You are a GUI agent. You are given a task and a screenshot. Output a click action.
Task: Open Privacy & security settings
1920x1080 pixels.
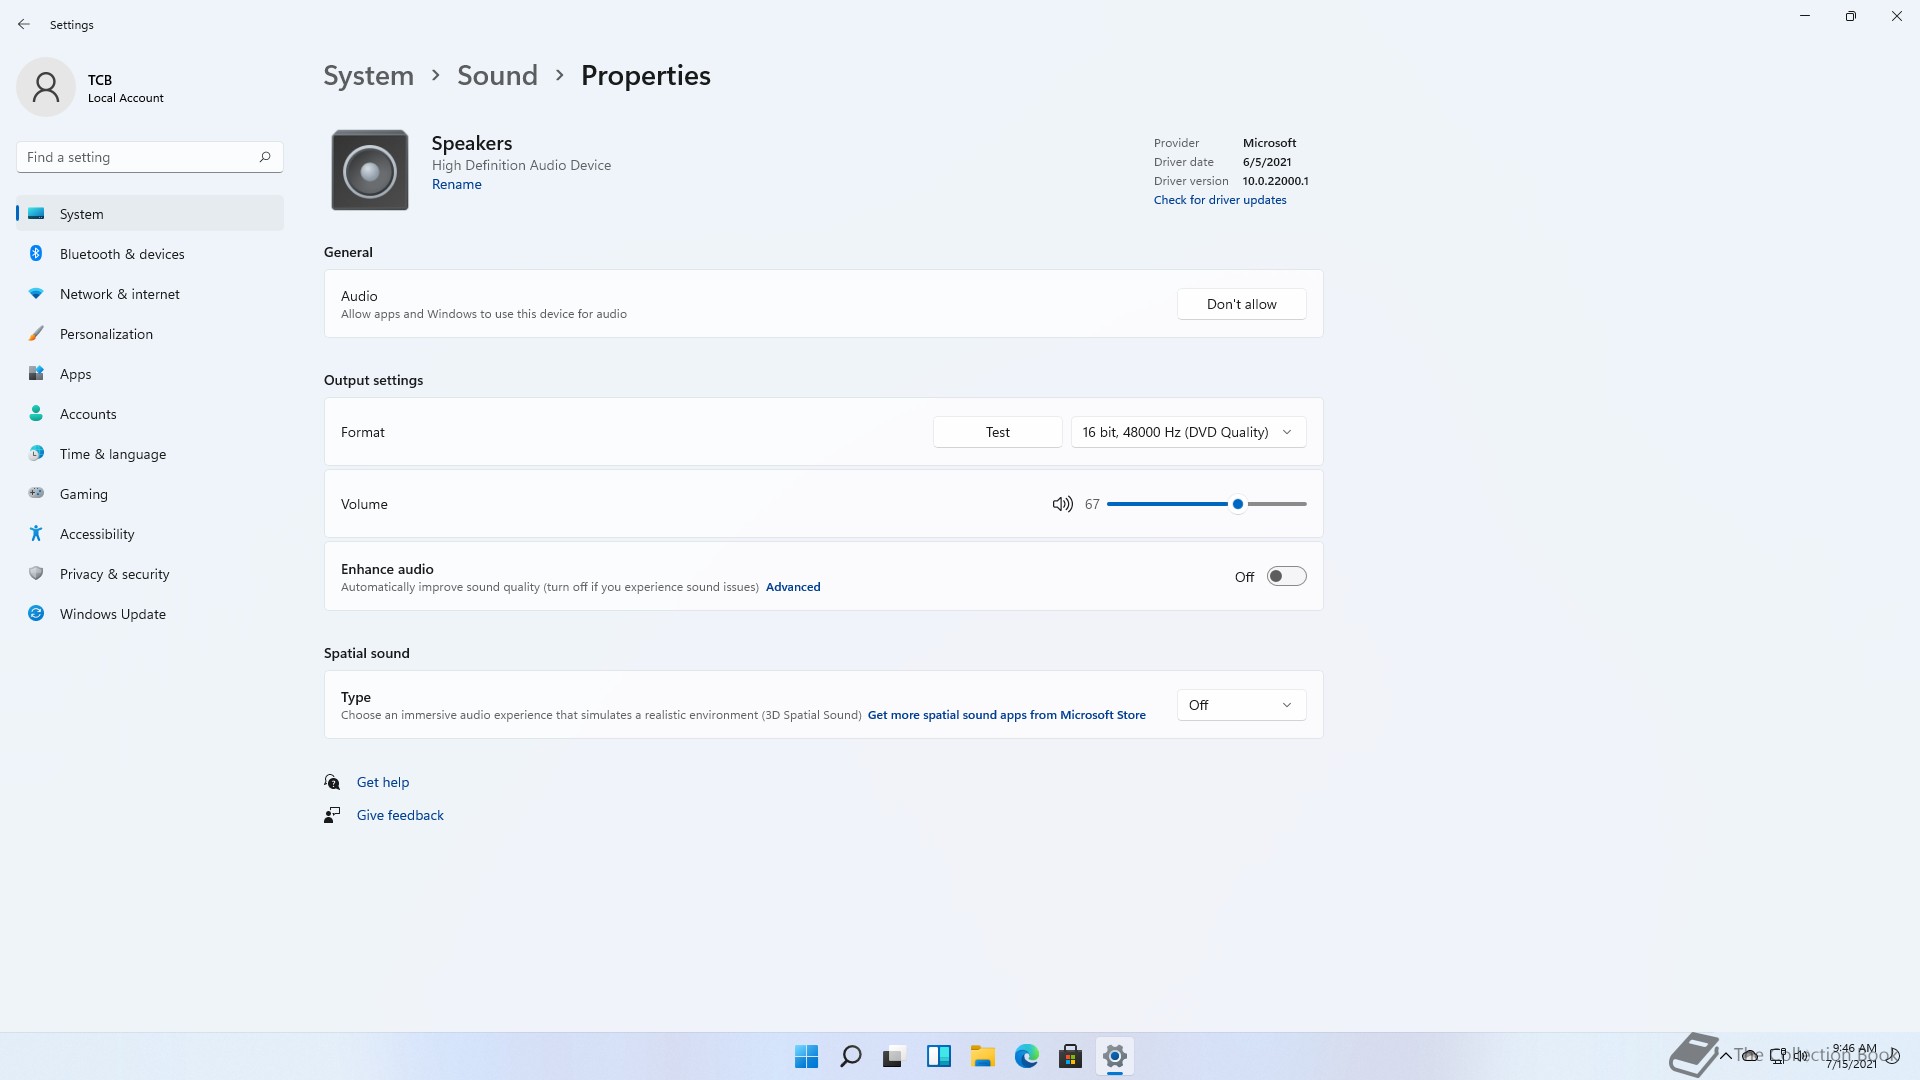coord(150,574)
